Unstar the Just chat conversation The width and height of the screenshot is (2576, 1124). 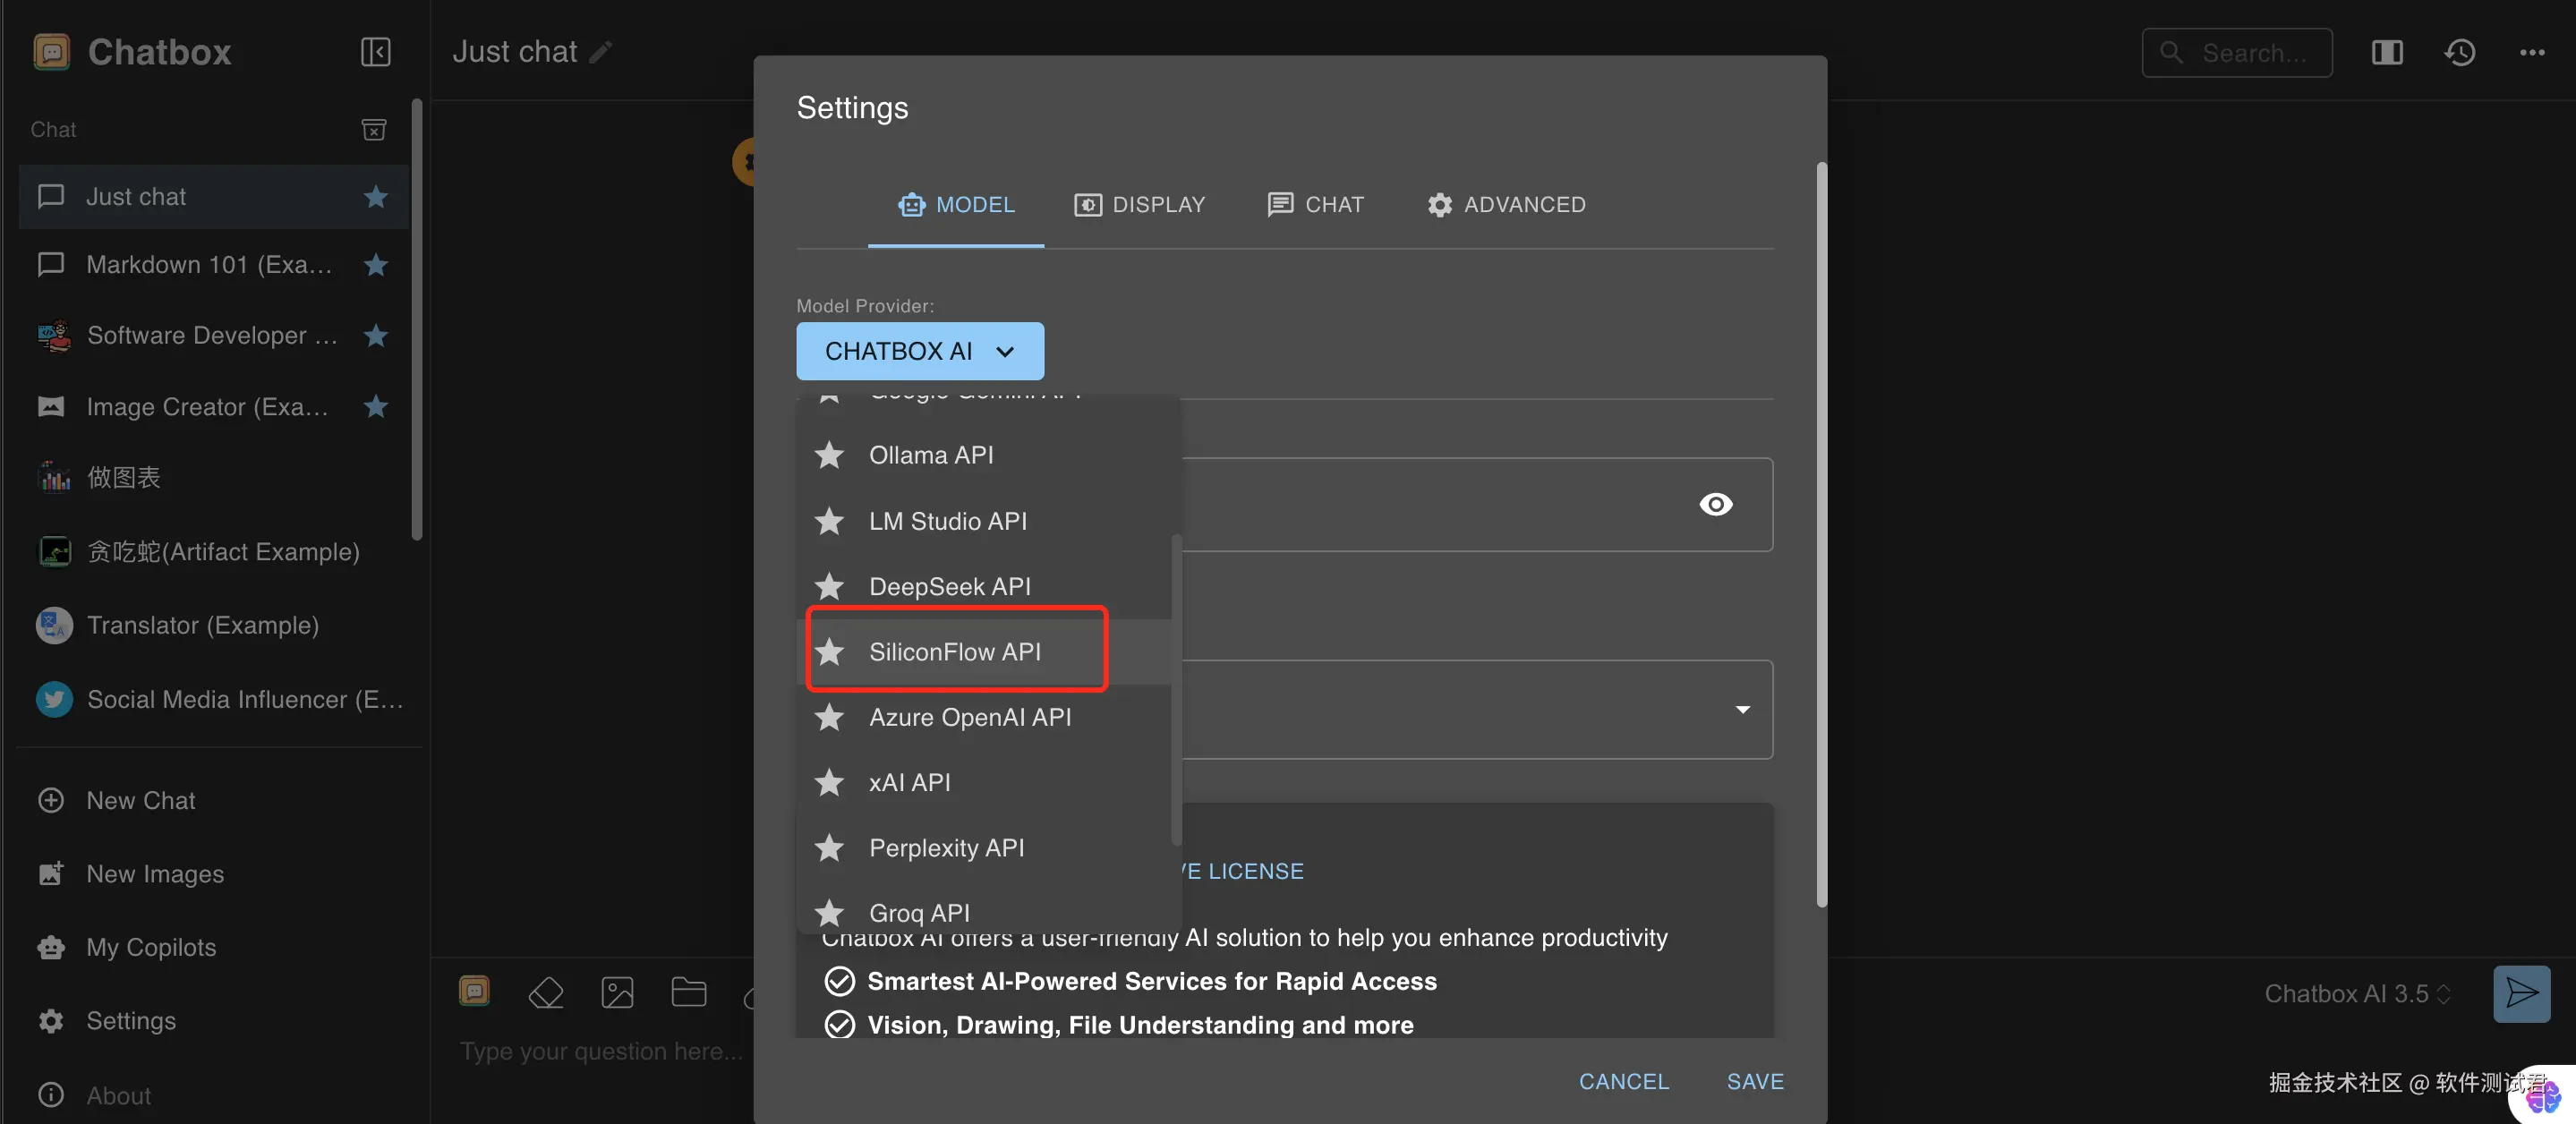tap(376, 197)
